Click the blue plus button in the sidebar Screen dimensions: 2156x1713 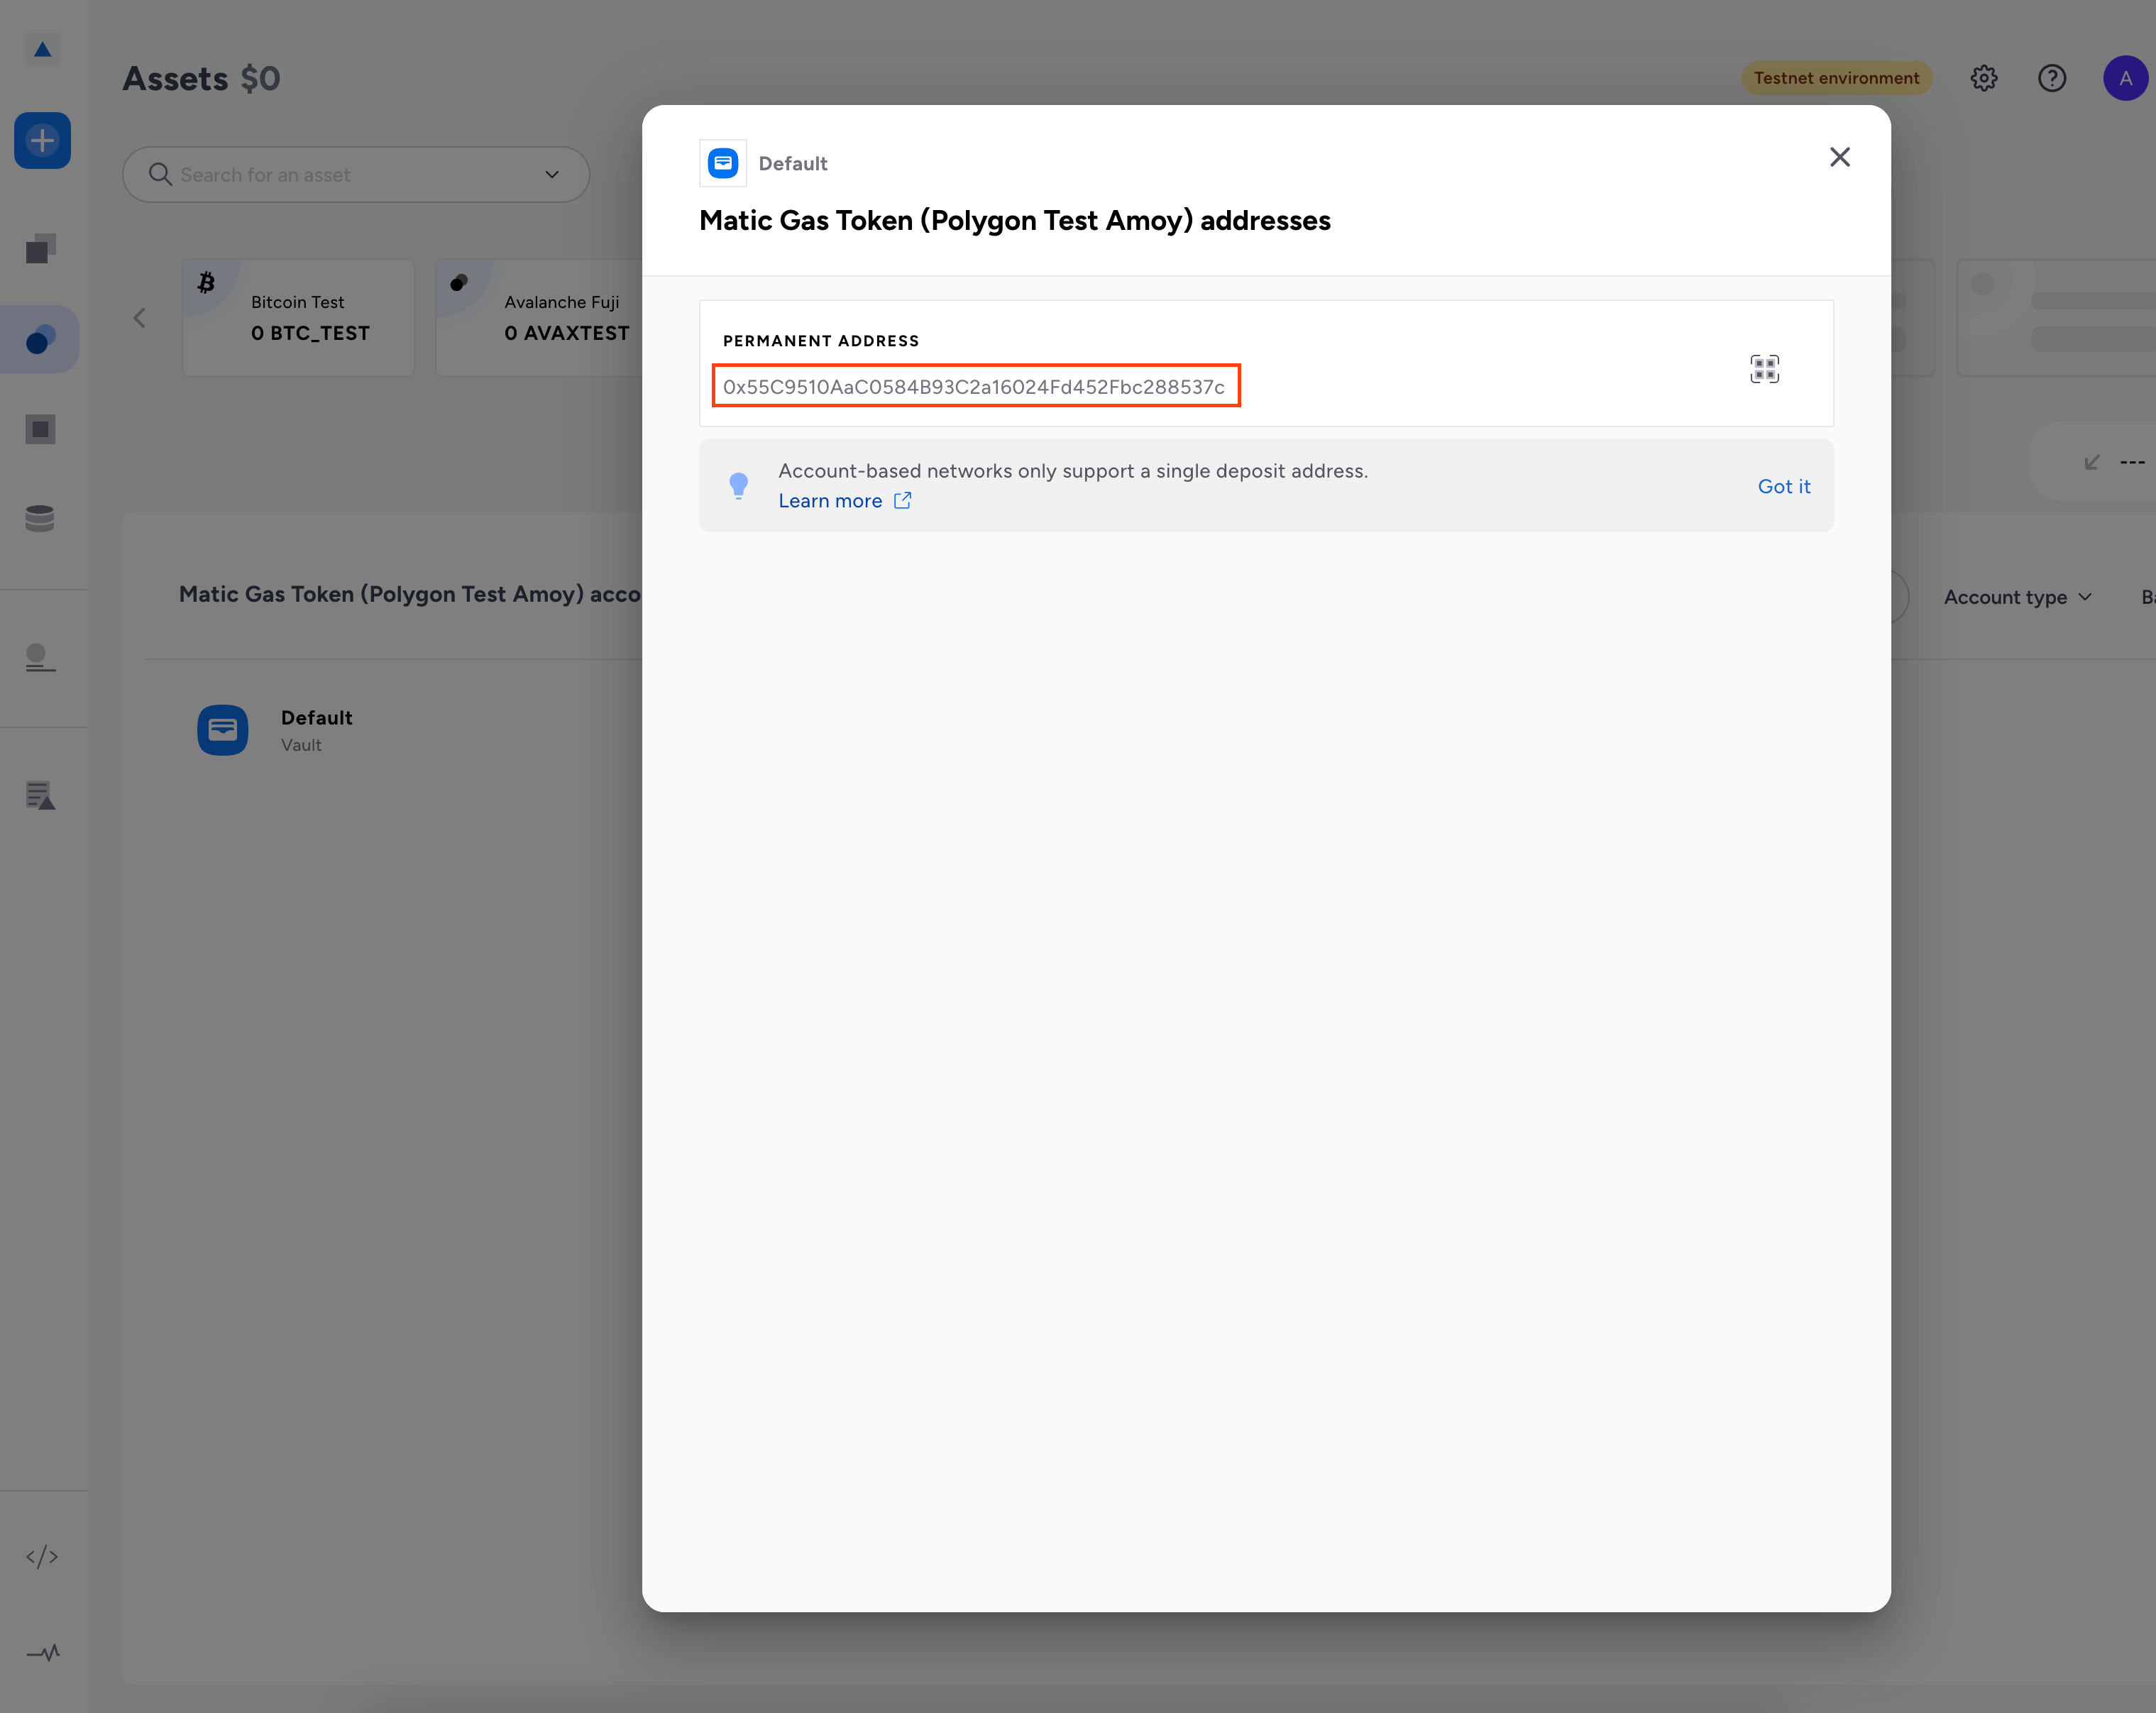click(x=43, y=140)
